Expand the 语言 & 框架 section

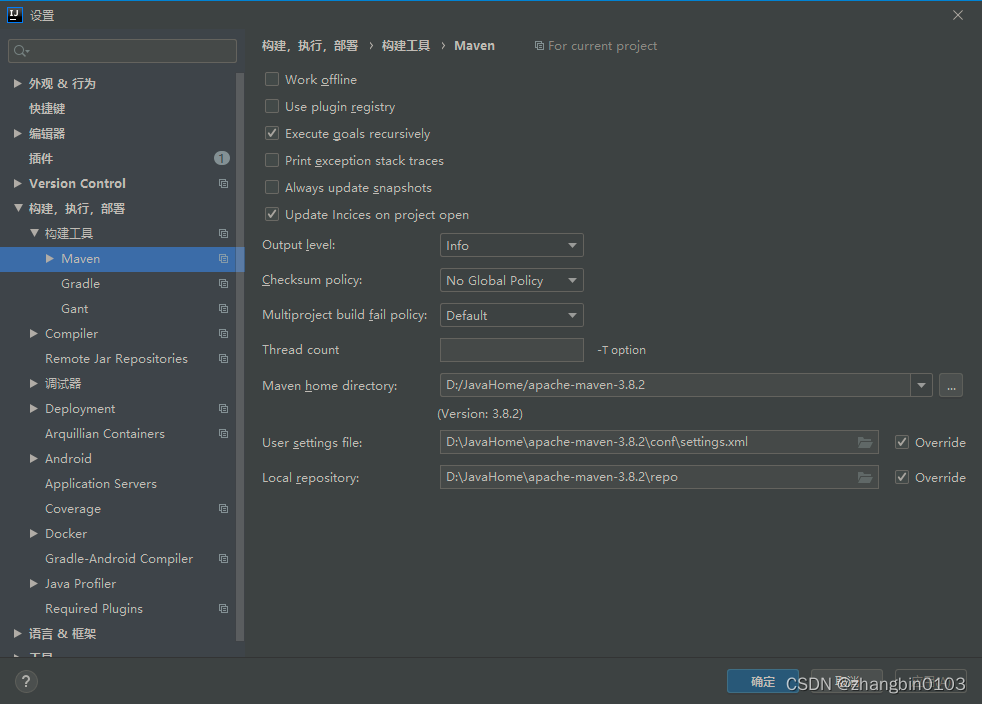(18, 634)
